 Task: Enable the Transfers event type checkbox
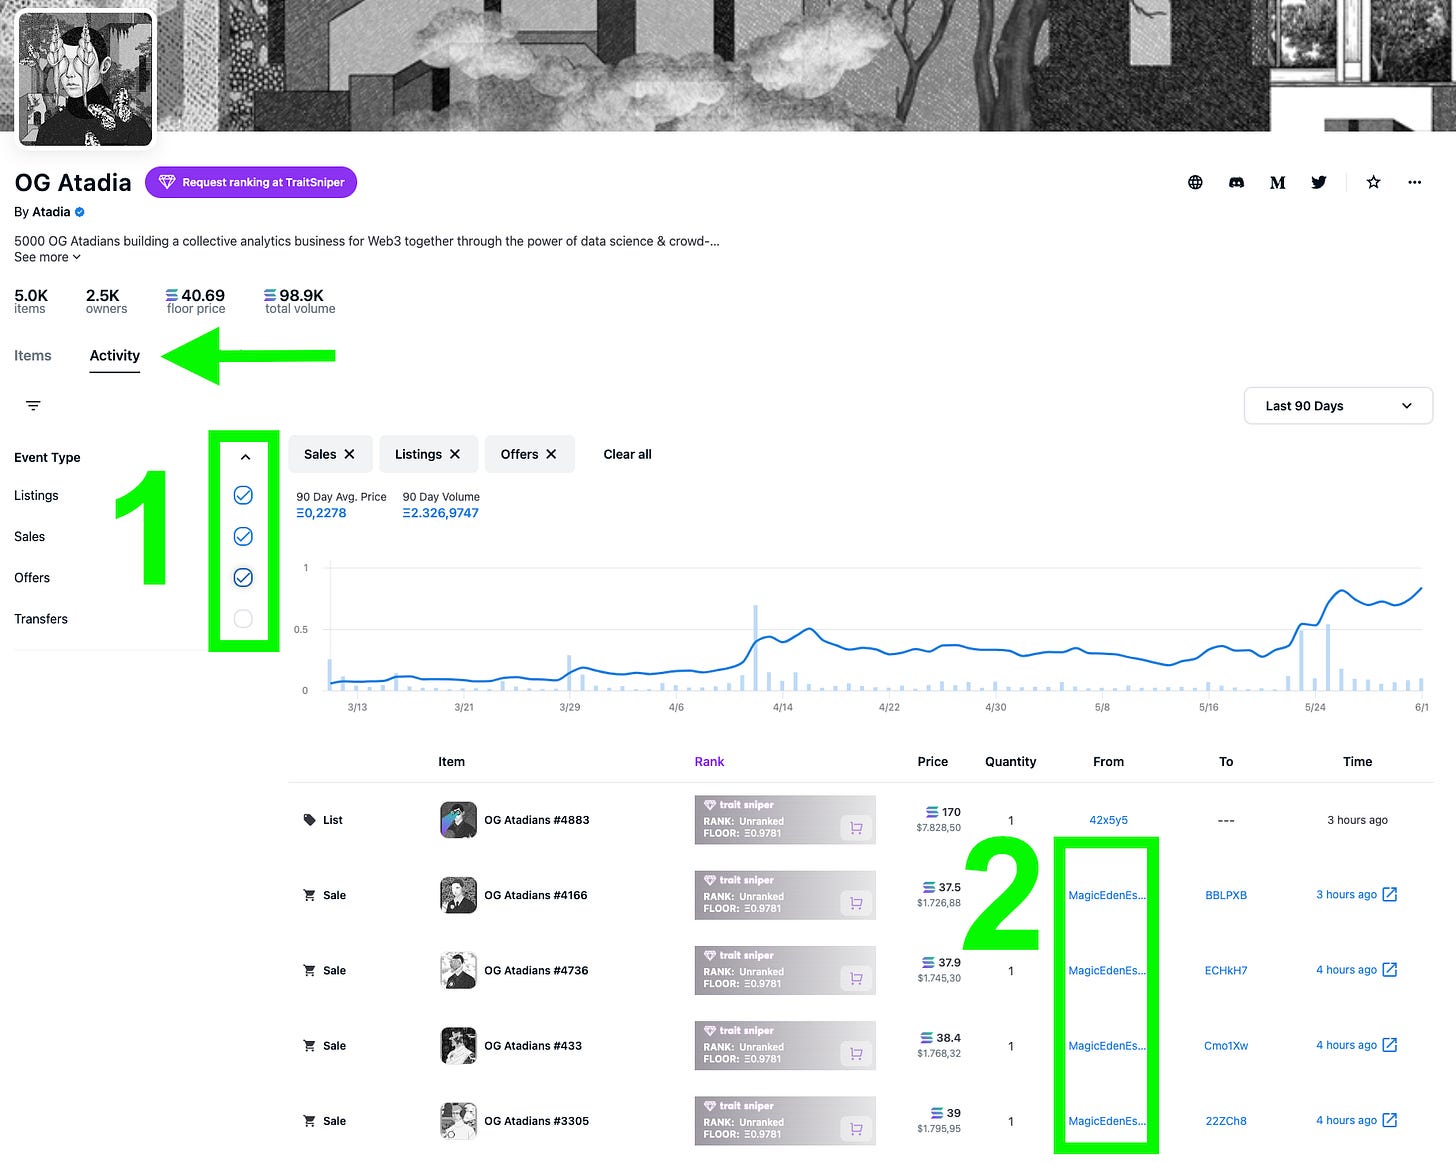(x=243, y=619)
